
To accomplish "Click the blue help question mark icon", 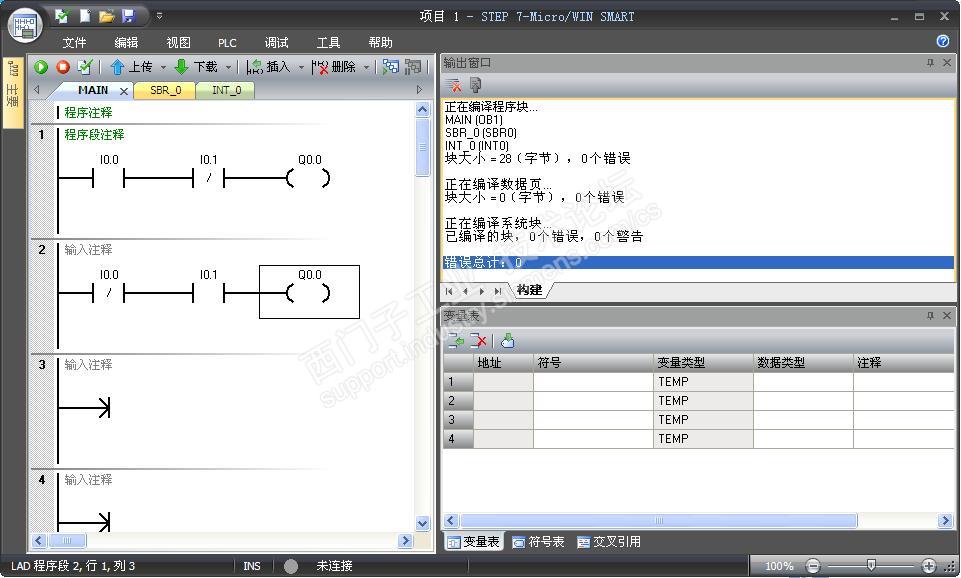I will point(943,41).
